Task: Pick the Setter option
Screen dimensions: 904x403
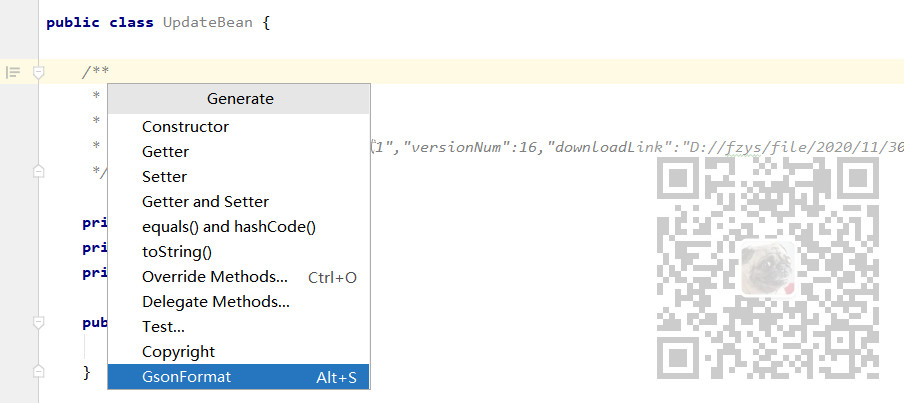Action: (x=164, y=177)
